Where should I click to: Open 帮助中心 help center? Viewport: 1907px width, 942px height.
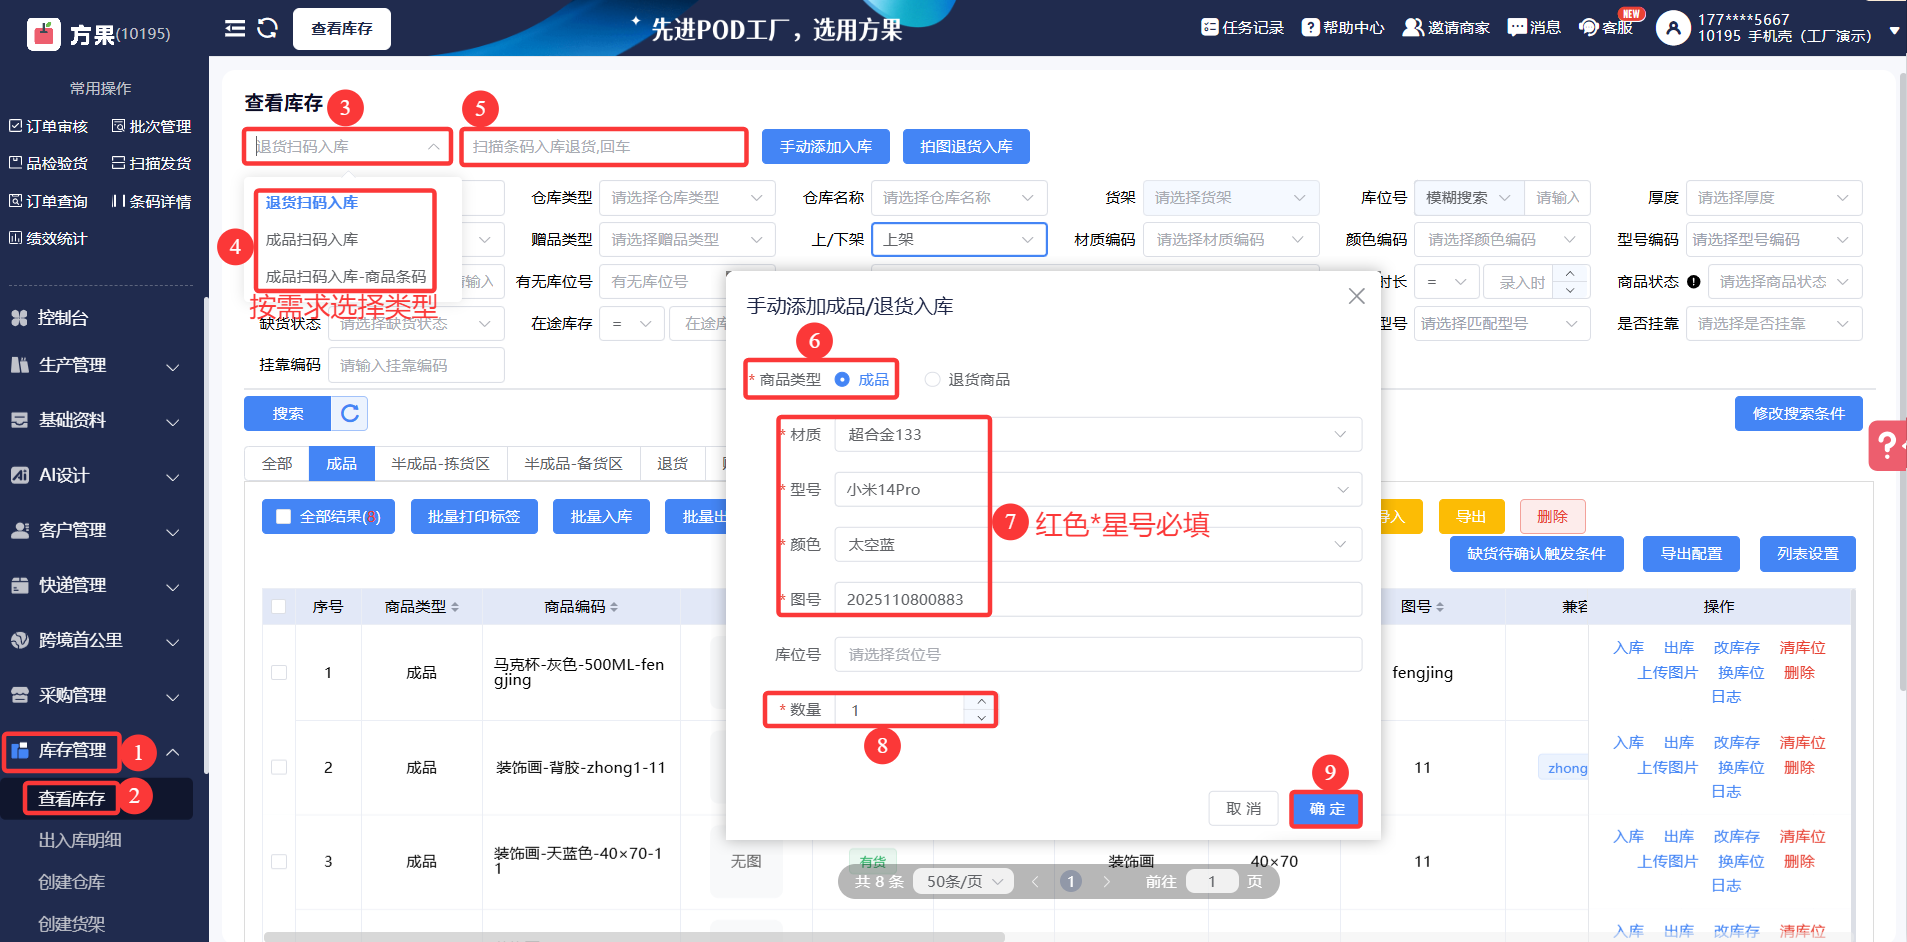coord(1343,27)
